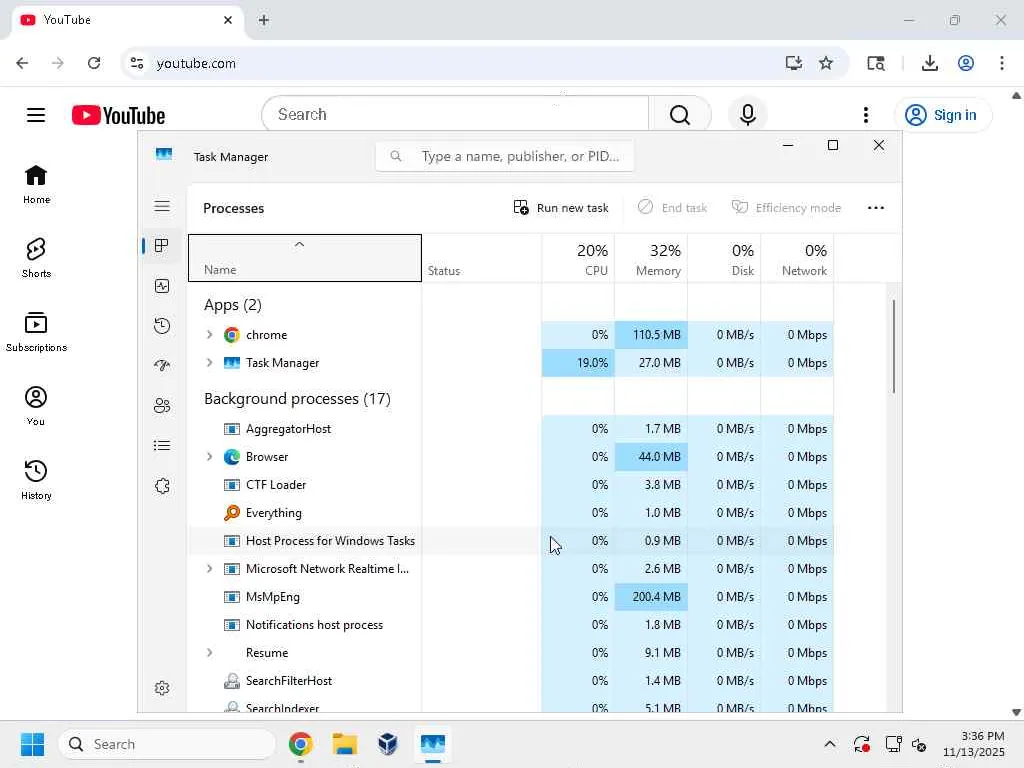Sort processes by Disk column
This screenshot has height=768, width=1024.
click(724, 258)
